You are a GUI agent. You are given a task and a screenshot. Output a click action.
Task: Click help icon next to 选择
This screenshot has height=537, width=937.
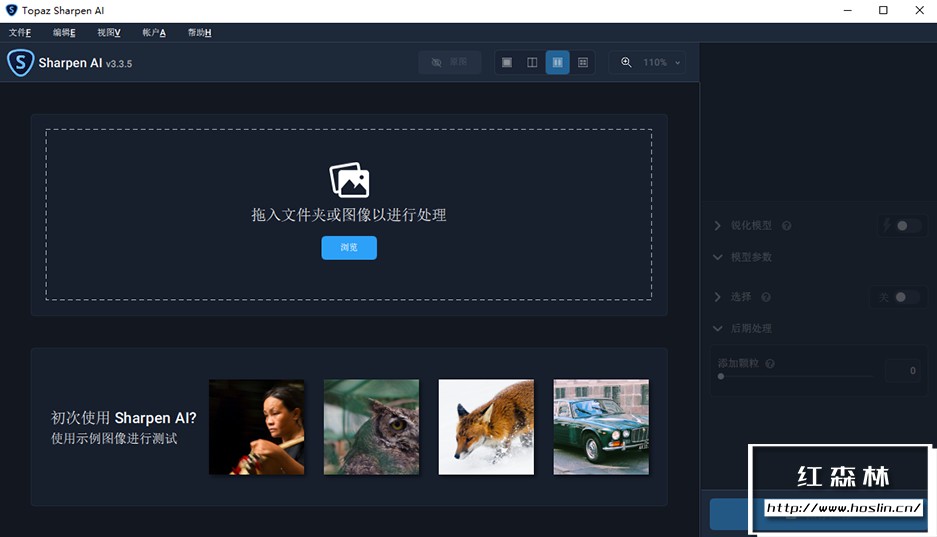click(765, 297)
